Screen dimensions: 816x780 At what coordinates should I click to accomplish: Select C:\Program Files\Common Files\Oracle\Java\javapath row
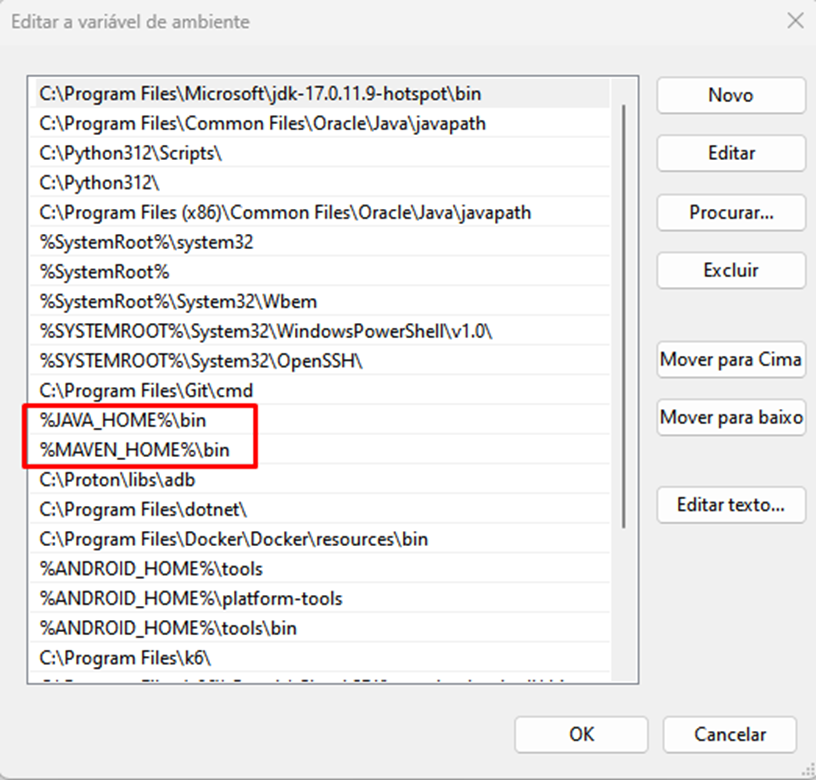(x=320, y=123)
